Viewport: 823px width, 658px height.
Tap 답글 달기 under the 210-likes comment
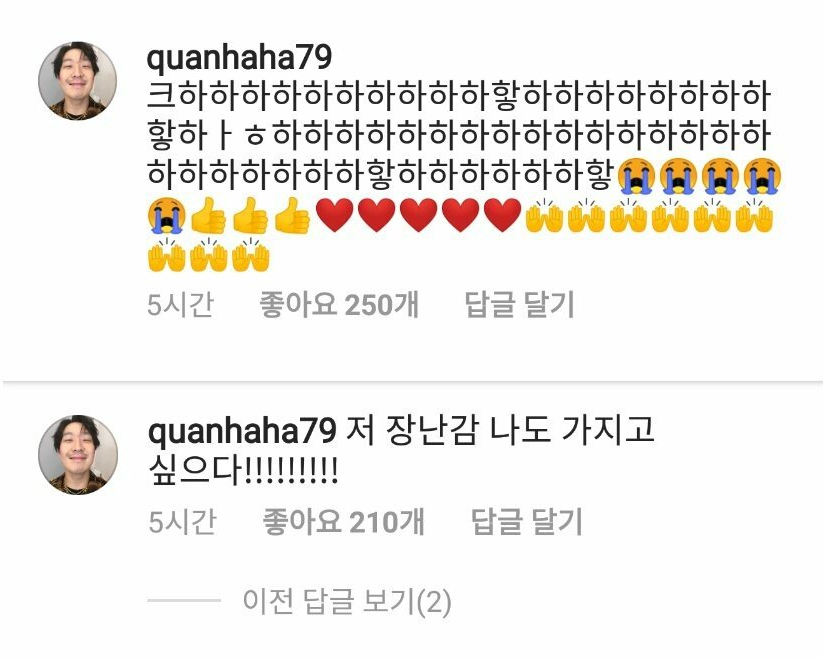point(526,522)
